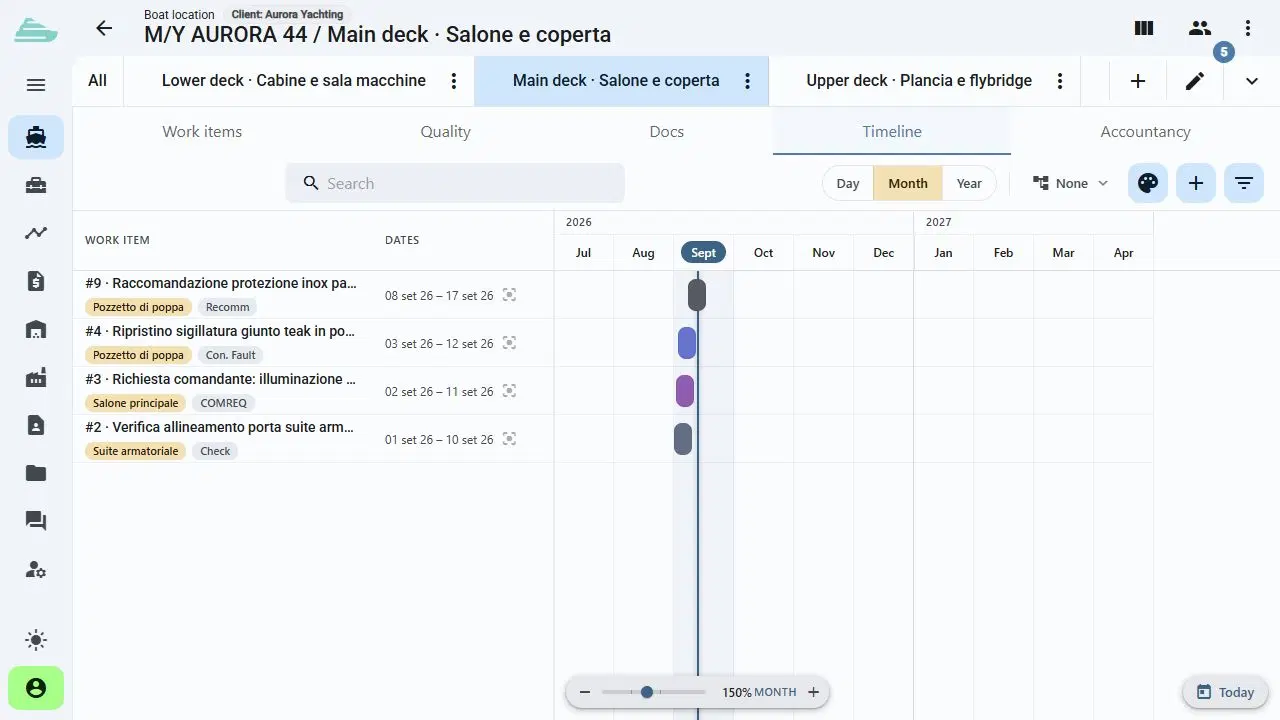Open work item #3 Richiesta comandante illuminazione
This screenshot has width=1280, height=720.
[x=221, y=379]
